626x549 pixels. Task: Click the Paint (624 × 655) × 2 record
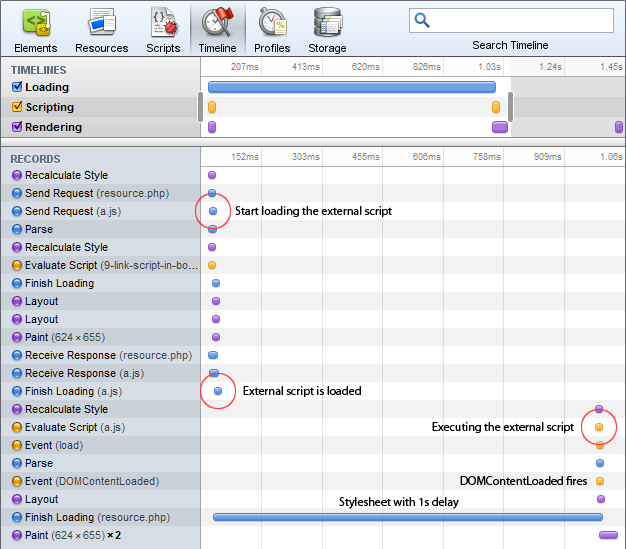[x=71, y=535]
